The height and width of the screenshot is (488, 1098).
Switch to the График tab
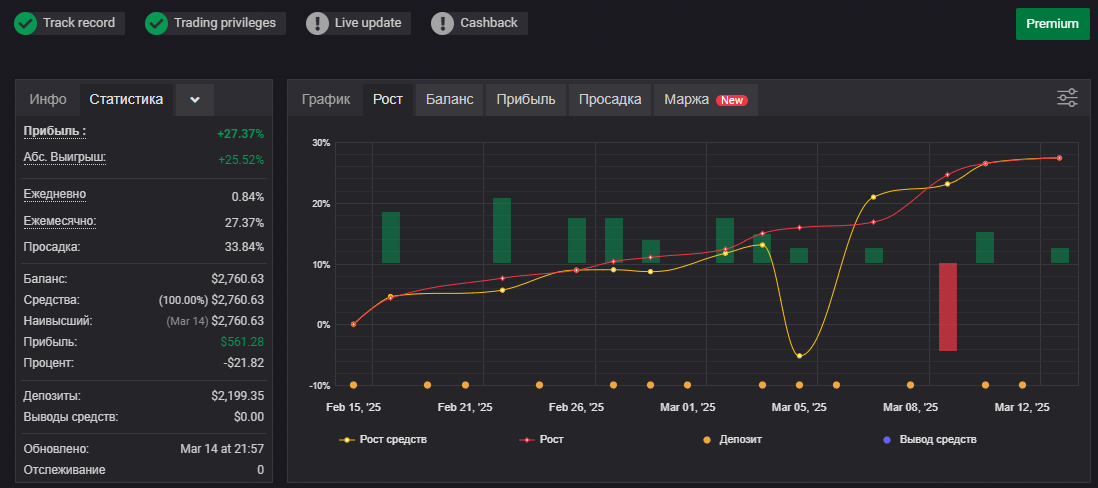pyautogui.click(x=326, y=99)
